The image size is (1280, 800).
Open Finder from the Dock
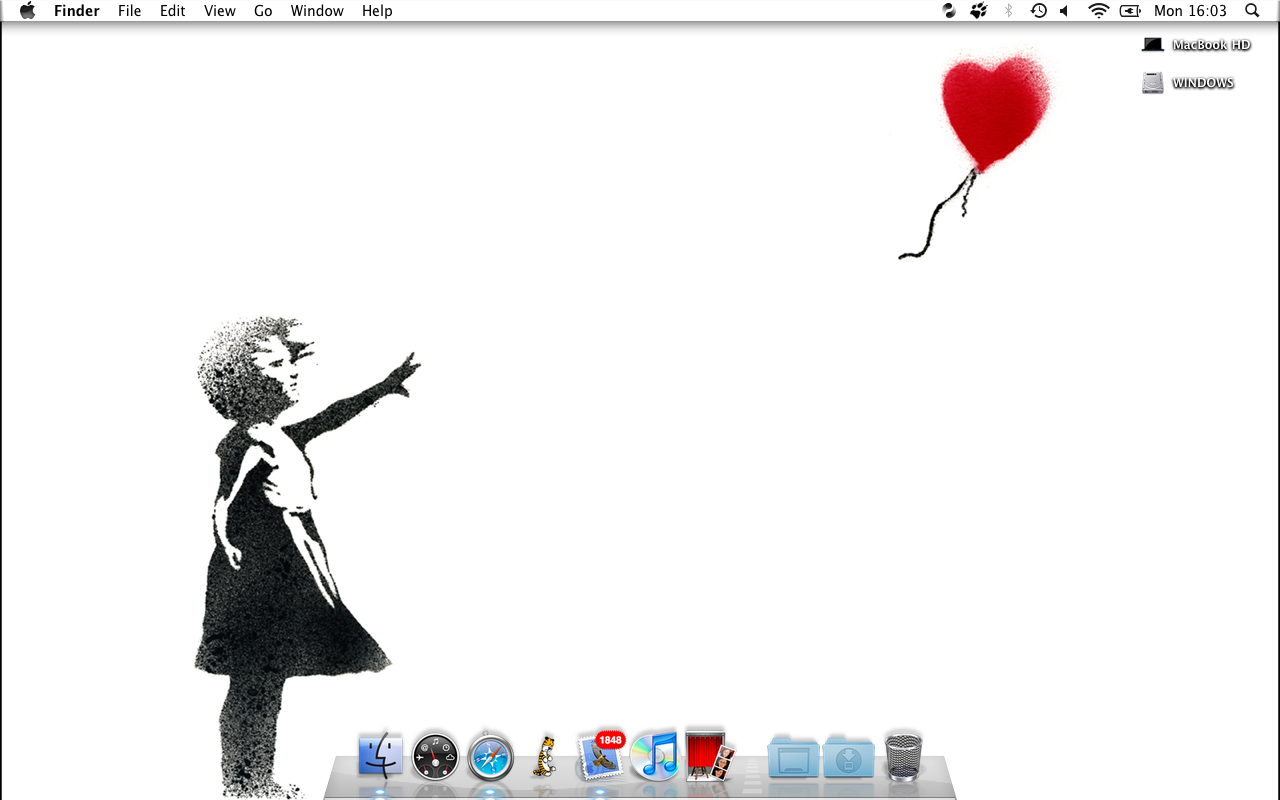point(380,755)
